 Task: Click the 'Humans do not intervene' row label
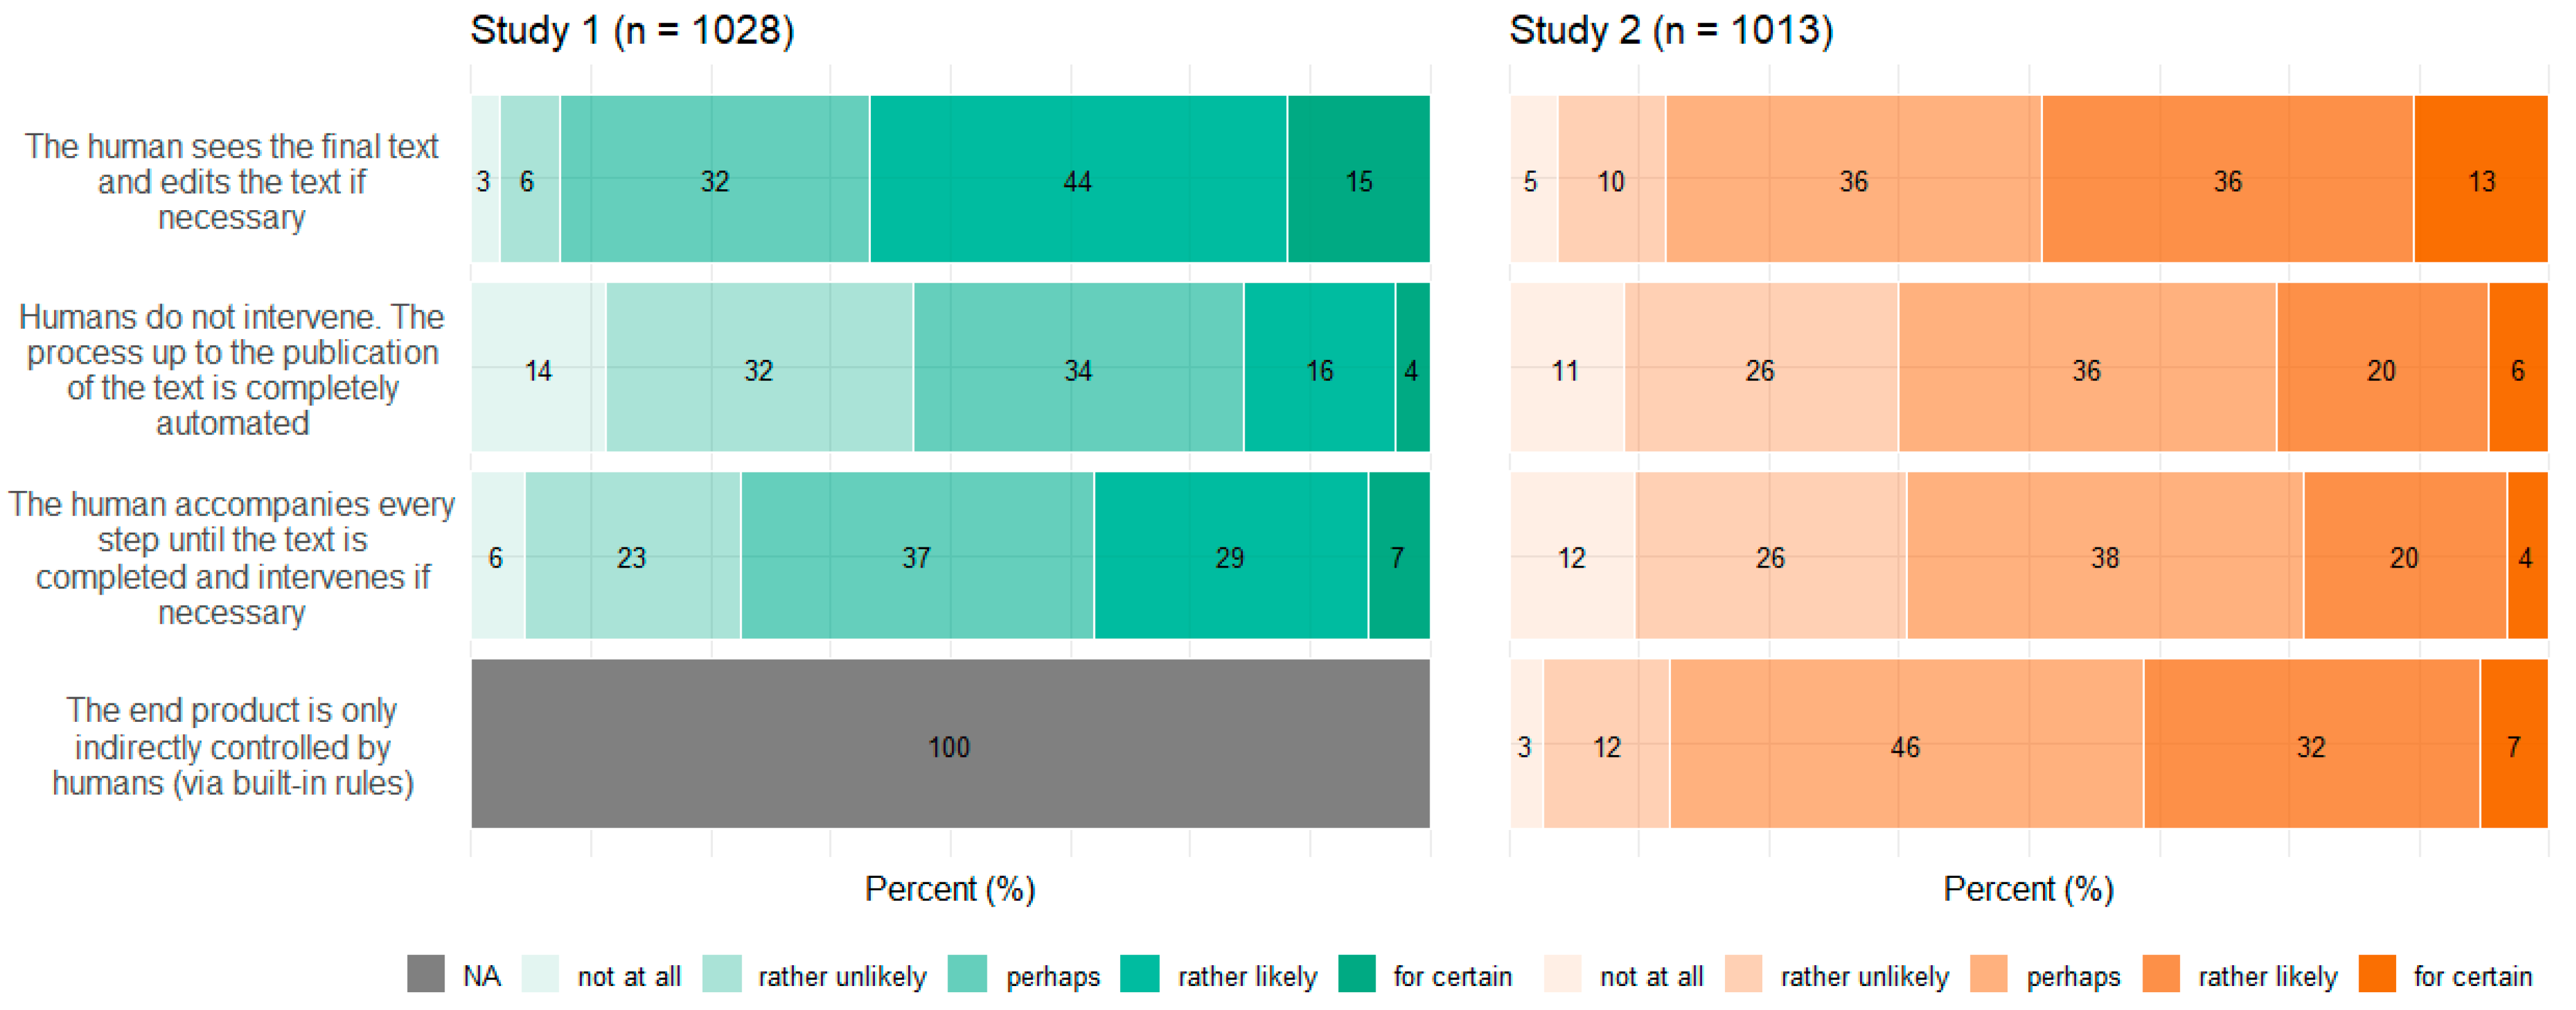[x=232, y=369]
